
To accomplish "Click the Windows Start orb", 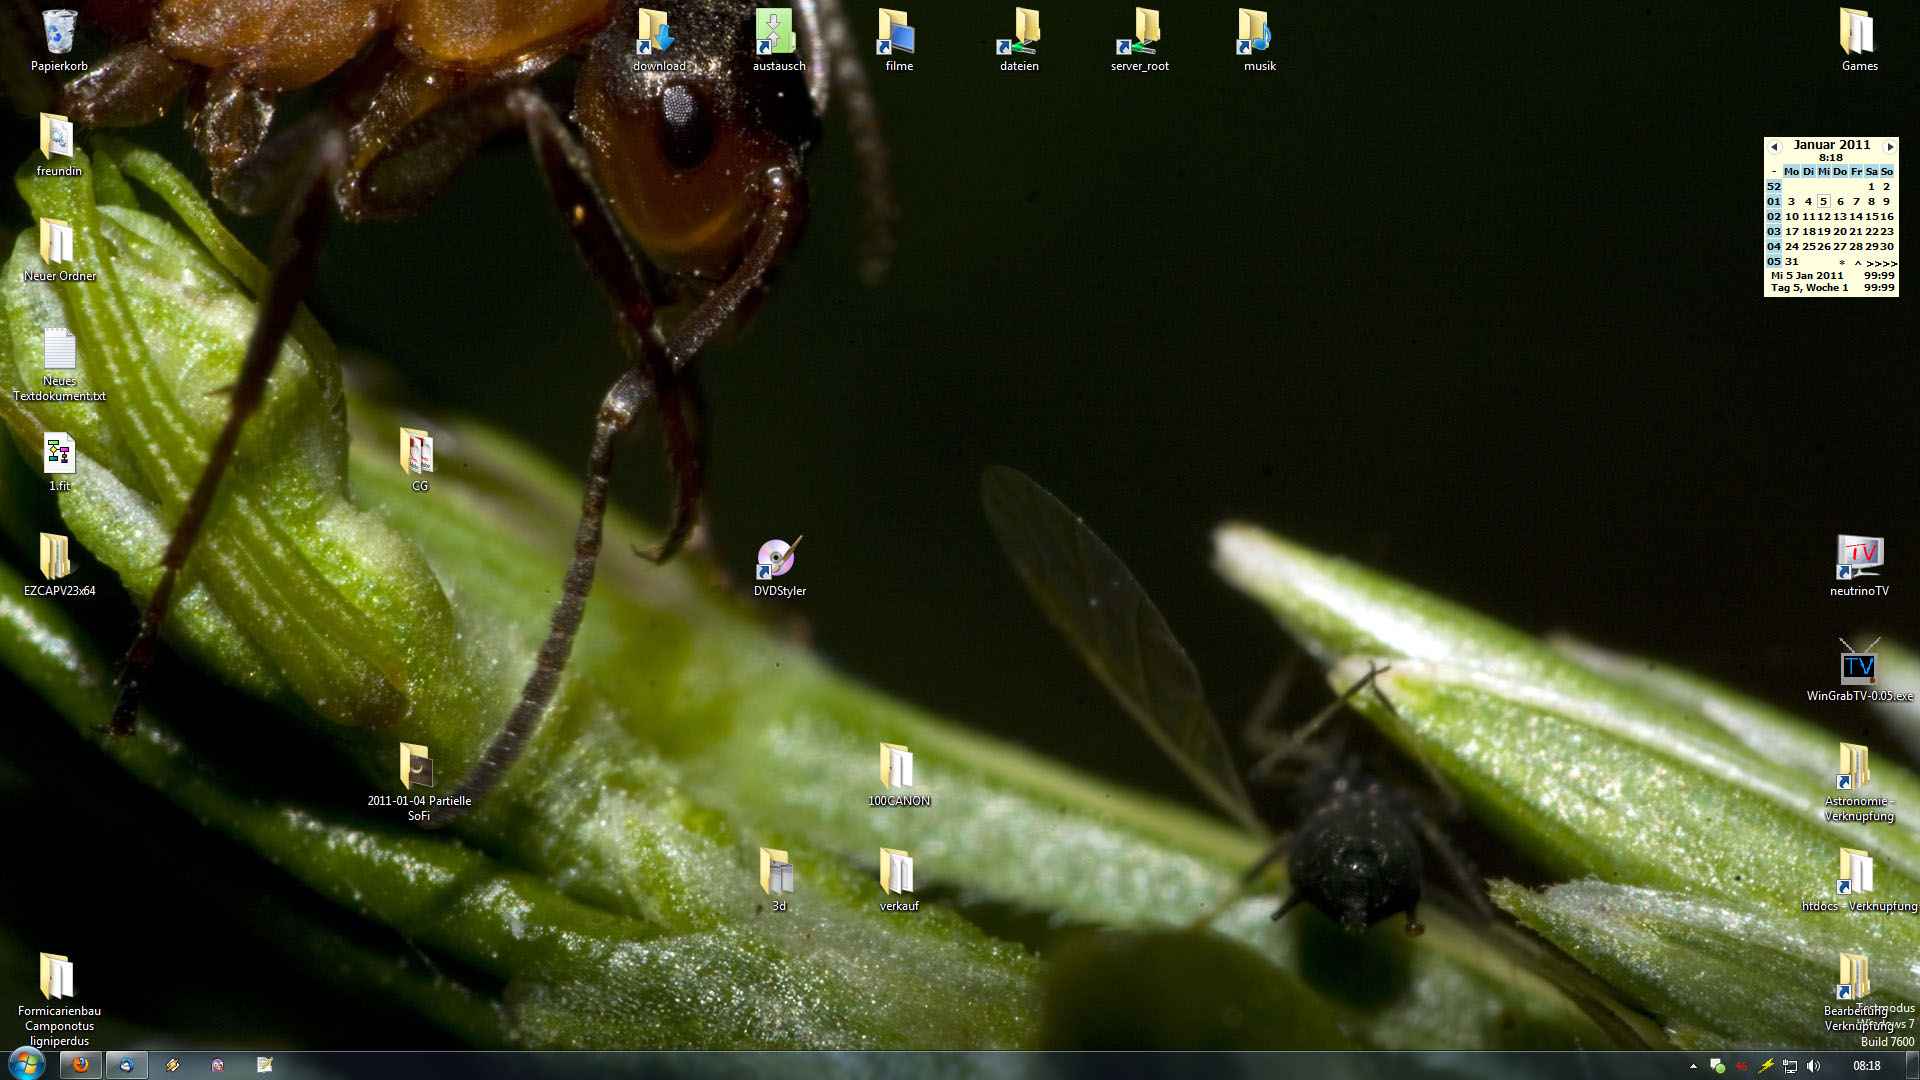I will click(26, 1063).
